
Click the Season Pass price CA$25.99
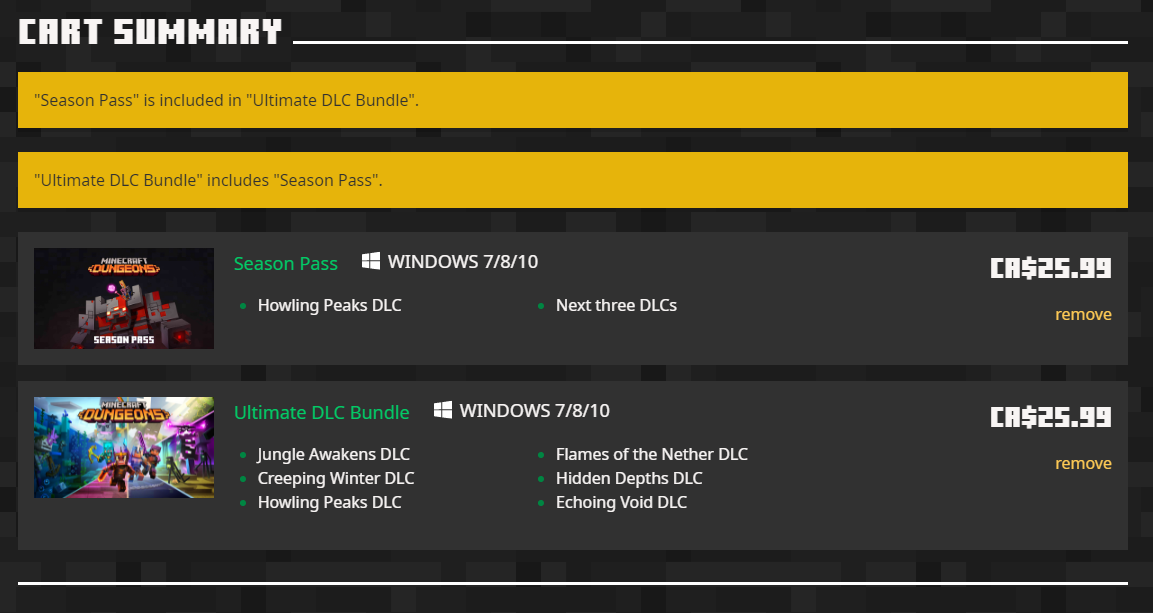(1051, 268)
